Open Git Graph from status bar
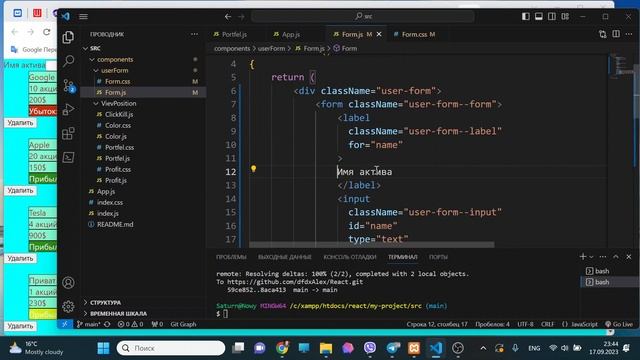 click(x=183, y=324)
